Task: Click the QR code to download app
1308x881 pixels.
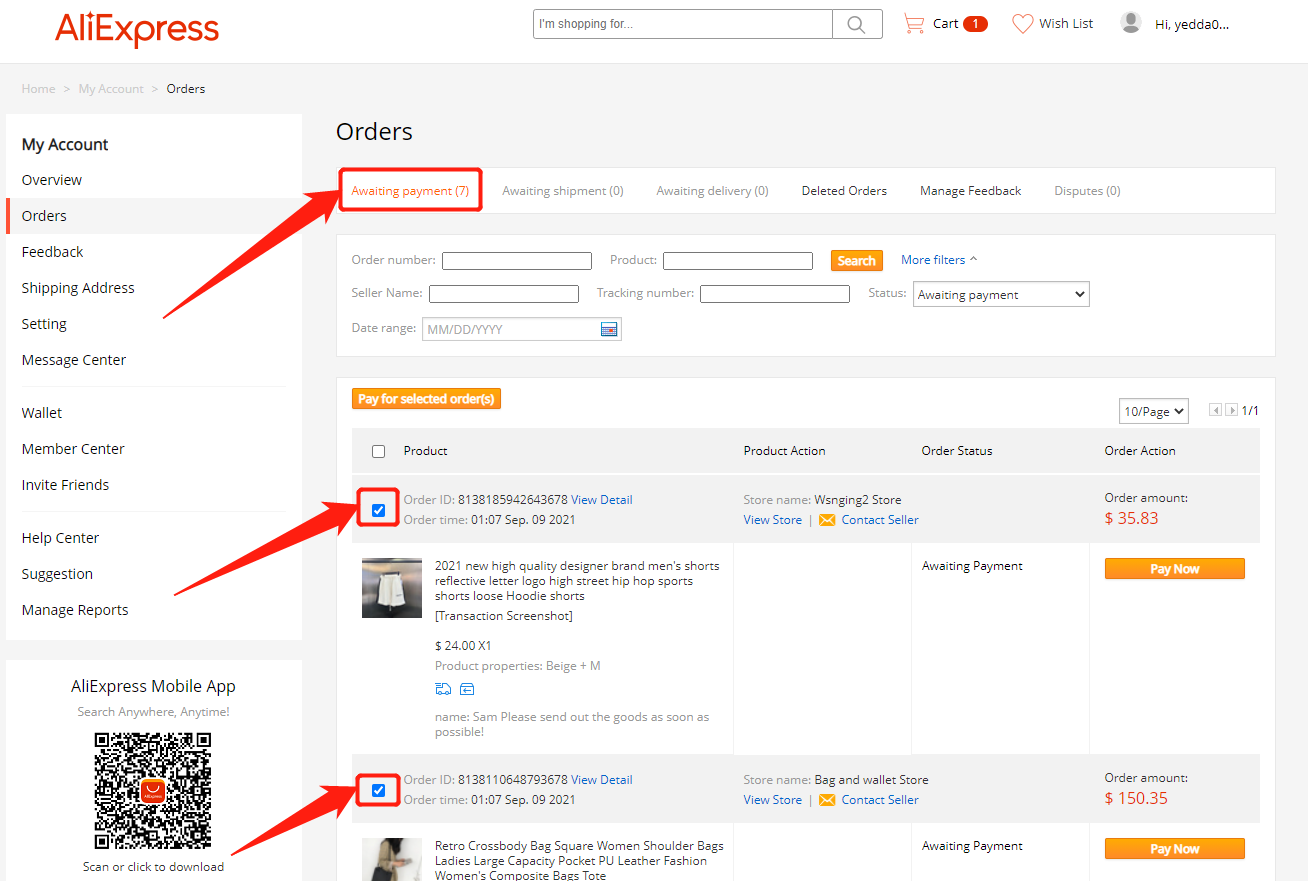Action: 153,791
